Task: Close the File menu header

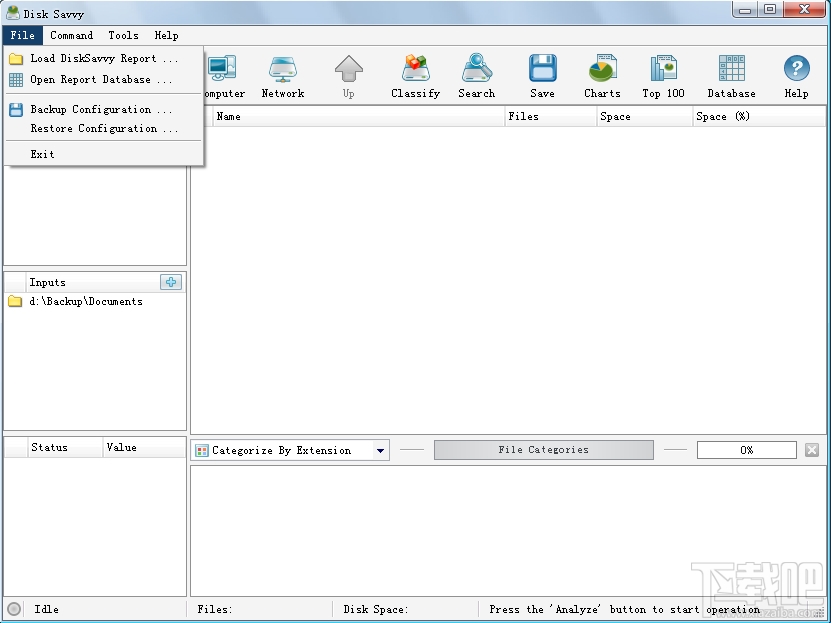Action: tap(22, 35)
